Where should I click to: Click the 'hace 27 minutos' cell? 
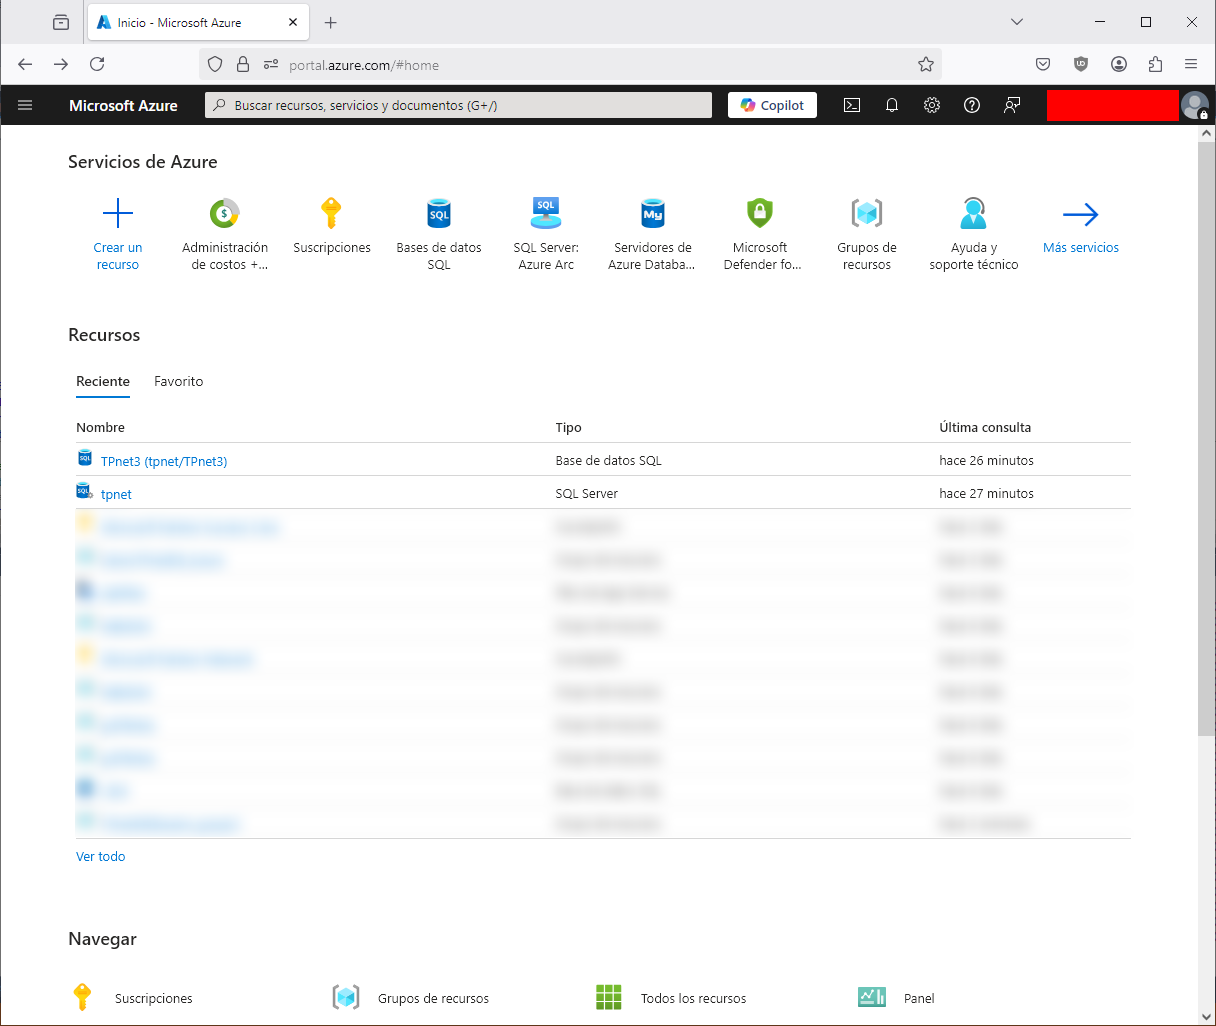pyautogui.click(x=986, y=493)
